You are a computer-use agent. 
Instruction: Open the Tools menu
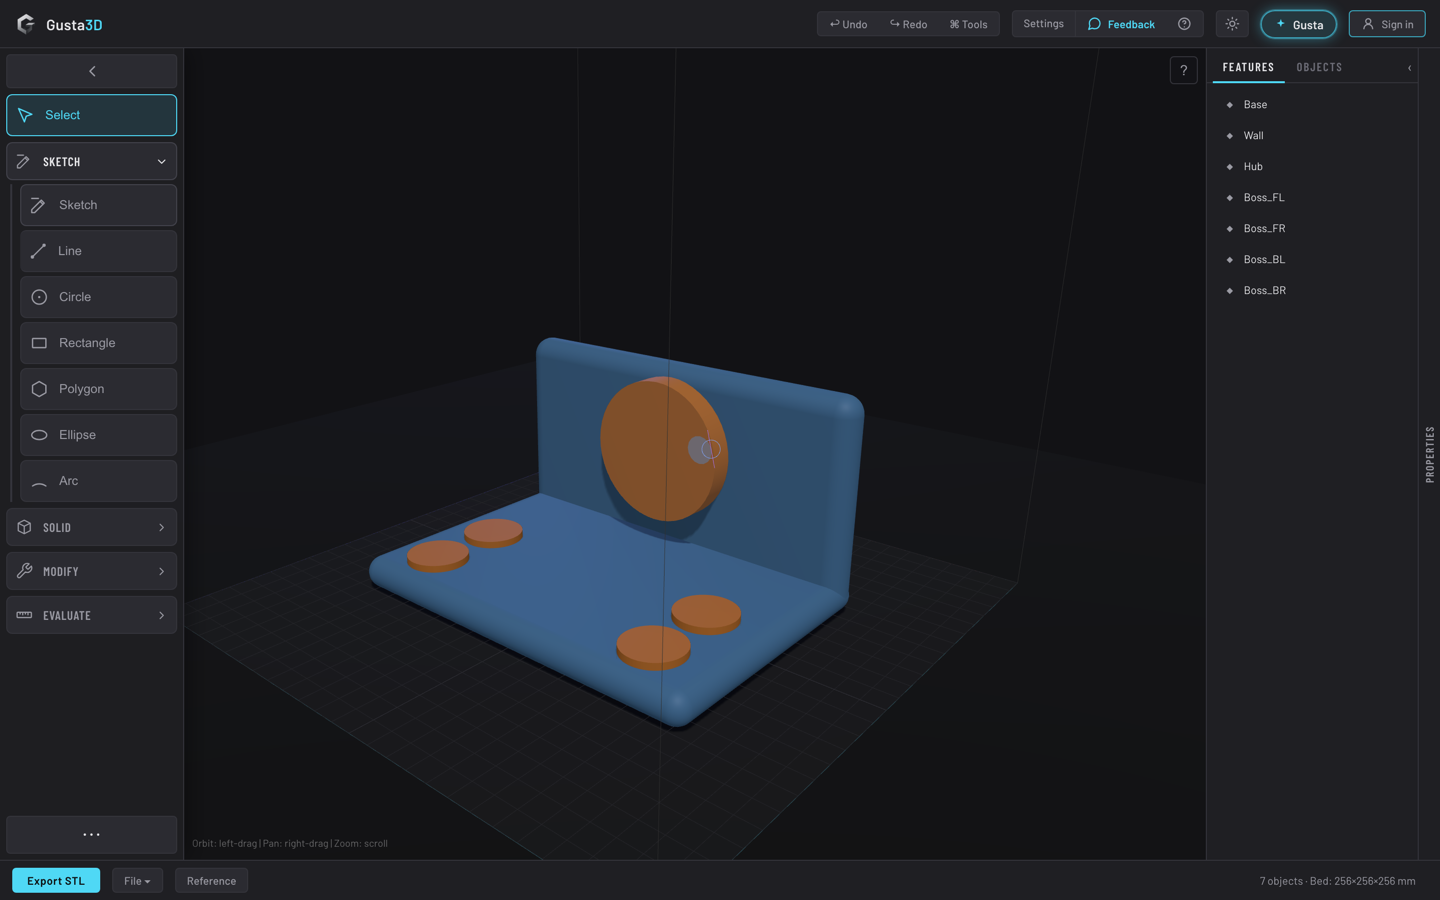coord(968,24)
